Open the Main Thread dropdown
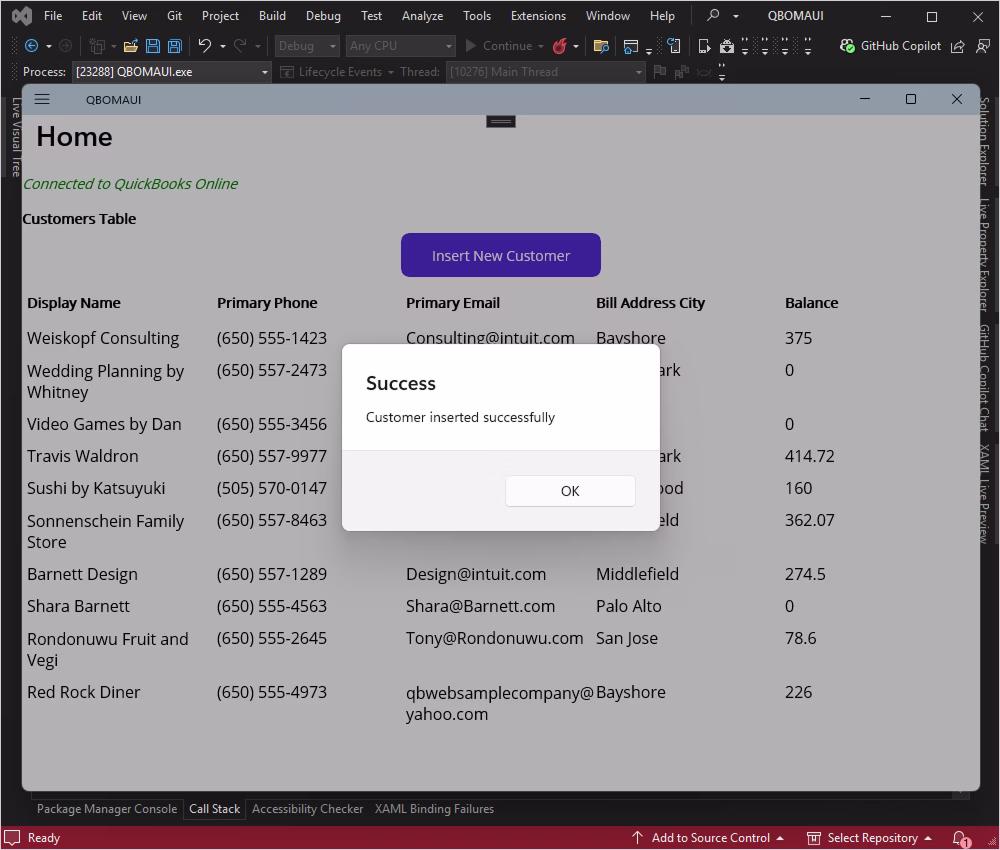Image resolution: width=1000 pixels, height=850 pixels. coord(545,72)
